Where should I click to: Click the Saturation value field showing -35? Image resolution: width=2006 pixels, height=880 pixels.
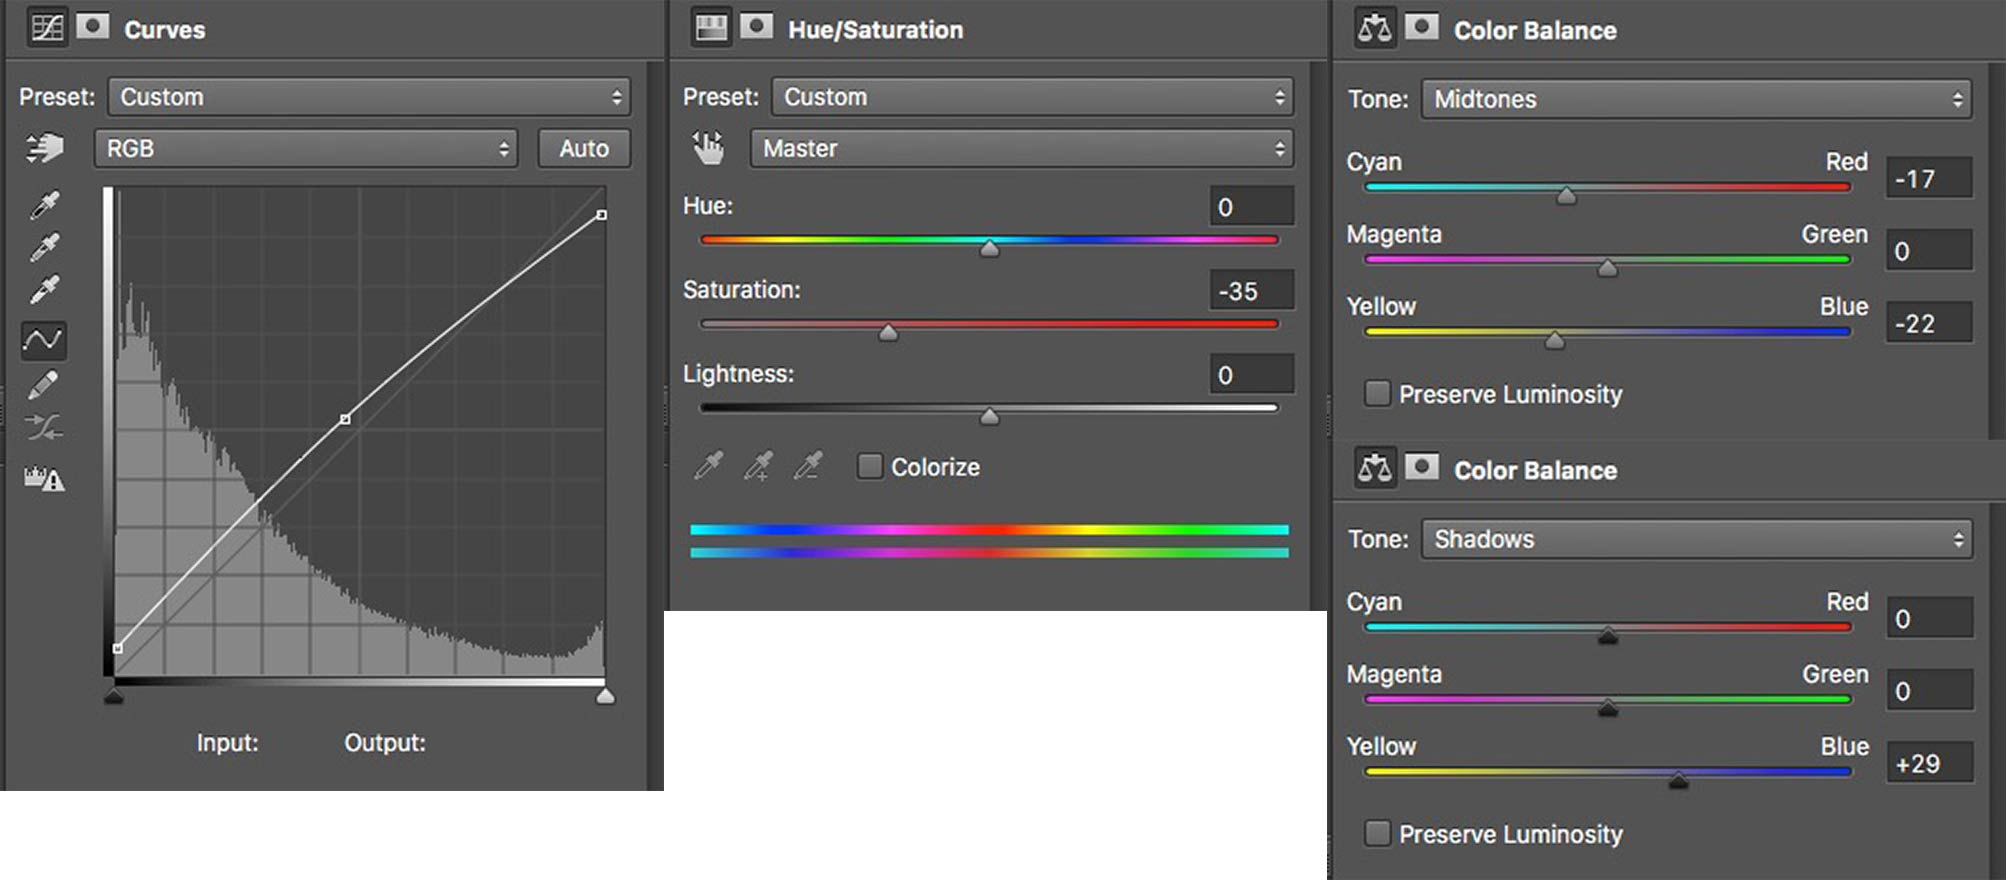pyautogui.click(x=1251, y=290)
